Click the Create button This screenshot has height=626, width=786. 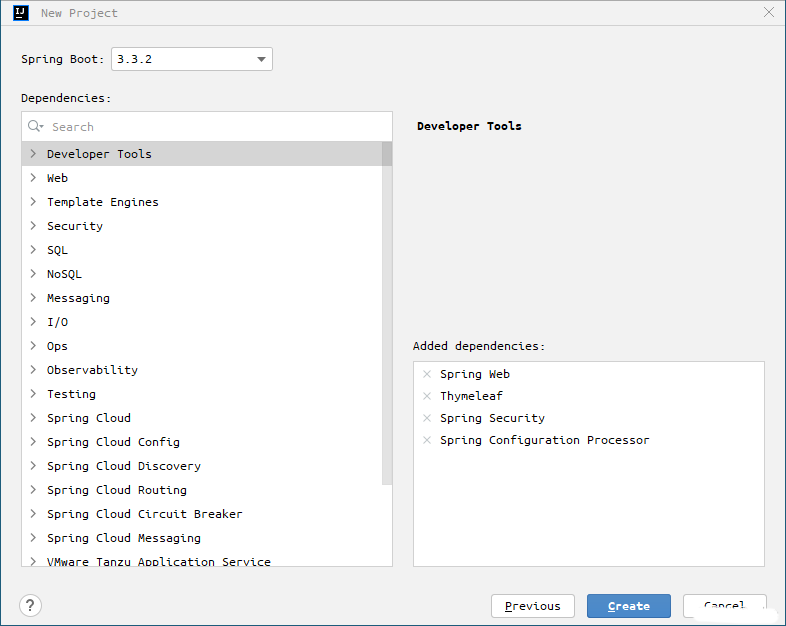629,606
